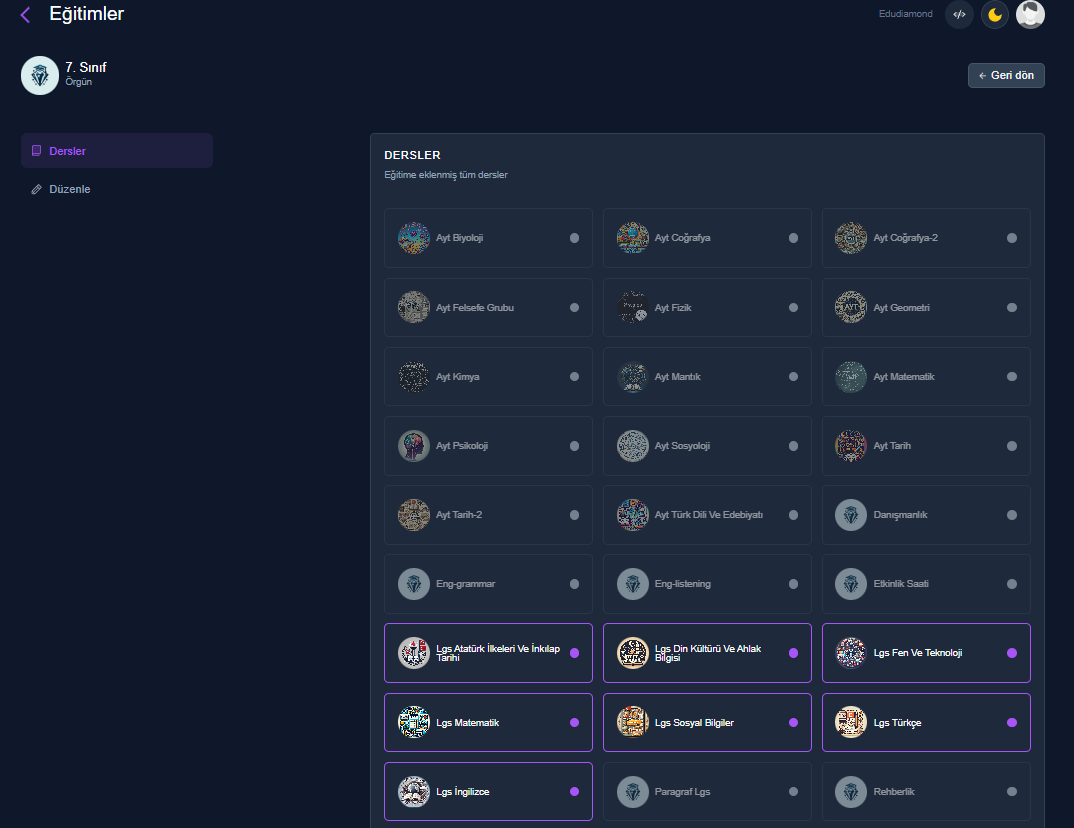Click the Ayt Tarih-2 course image

tap(414, 515)
